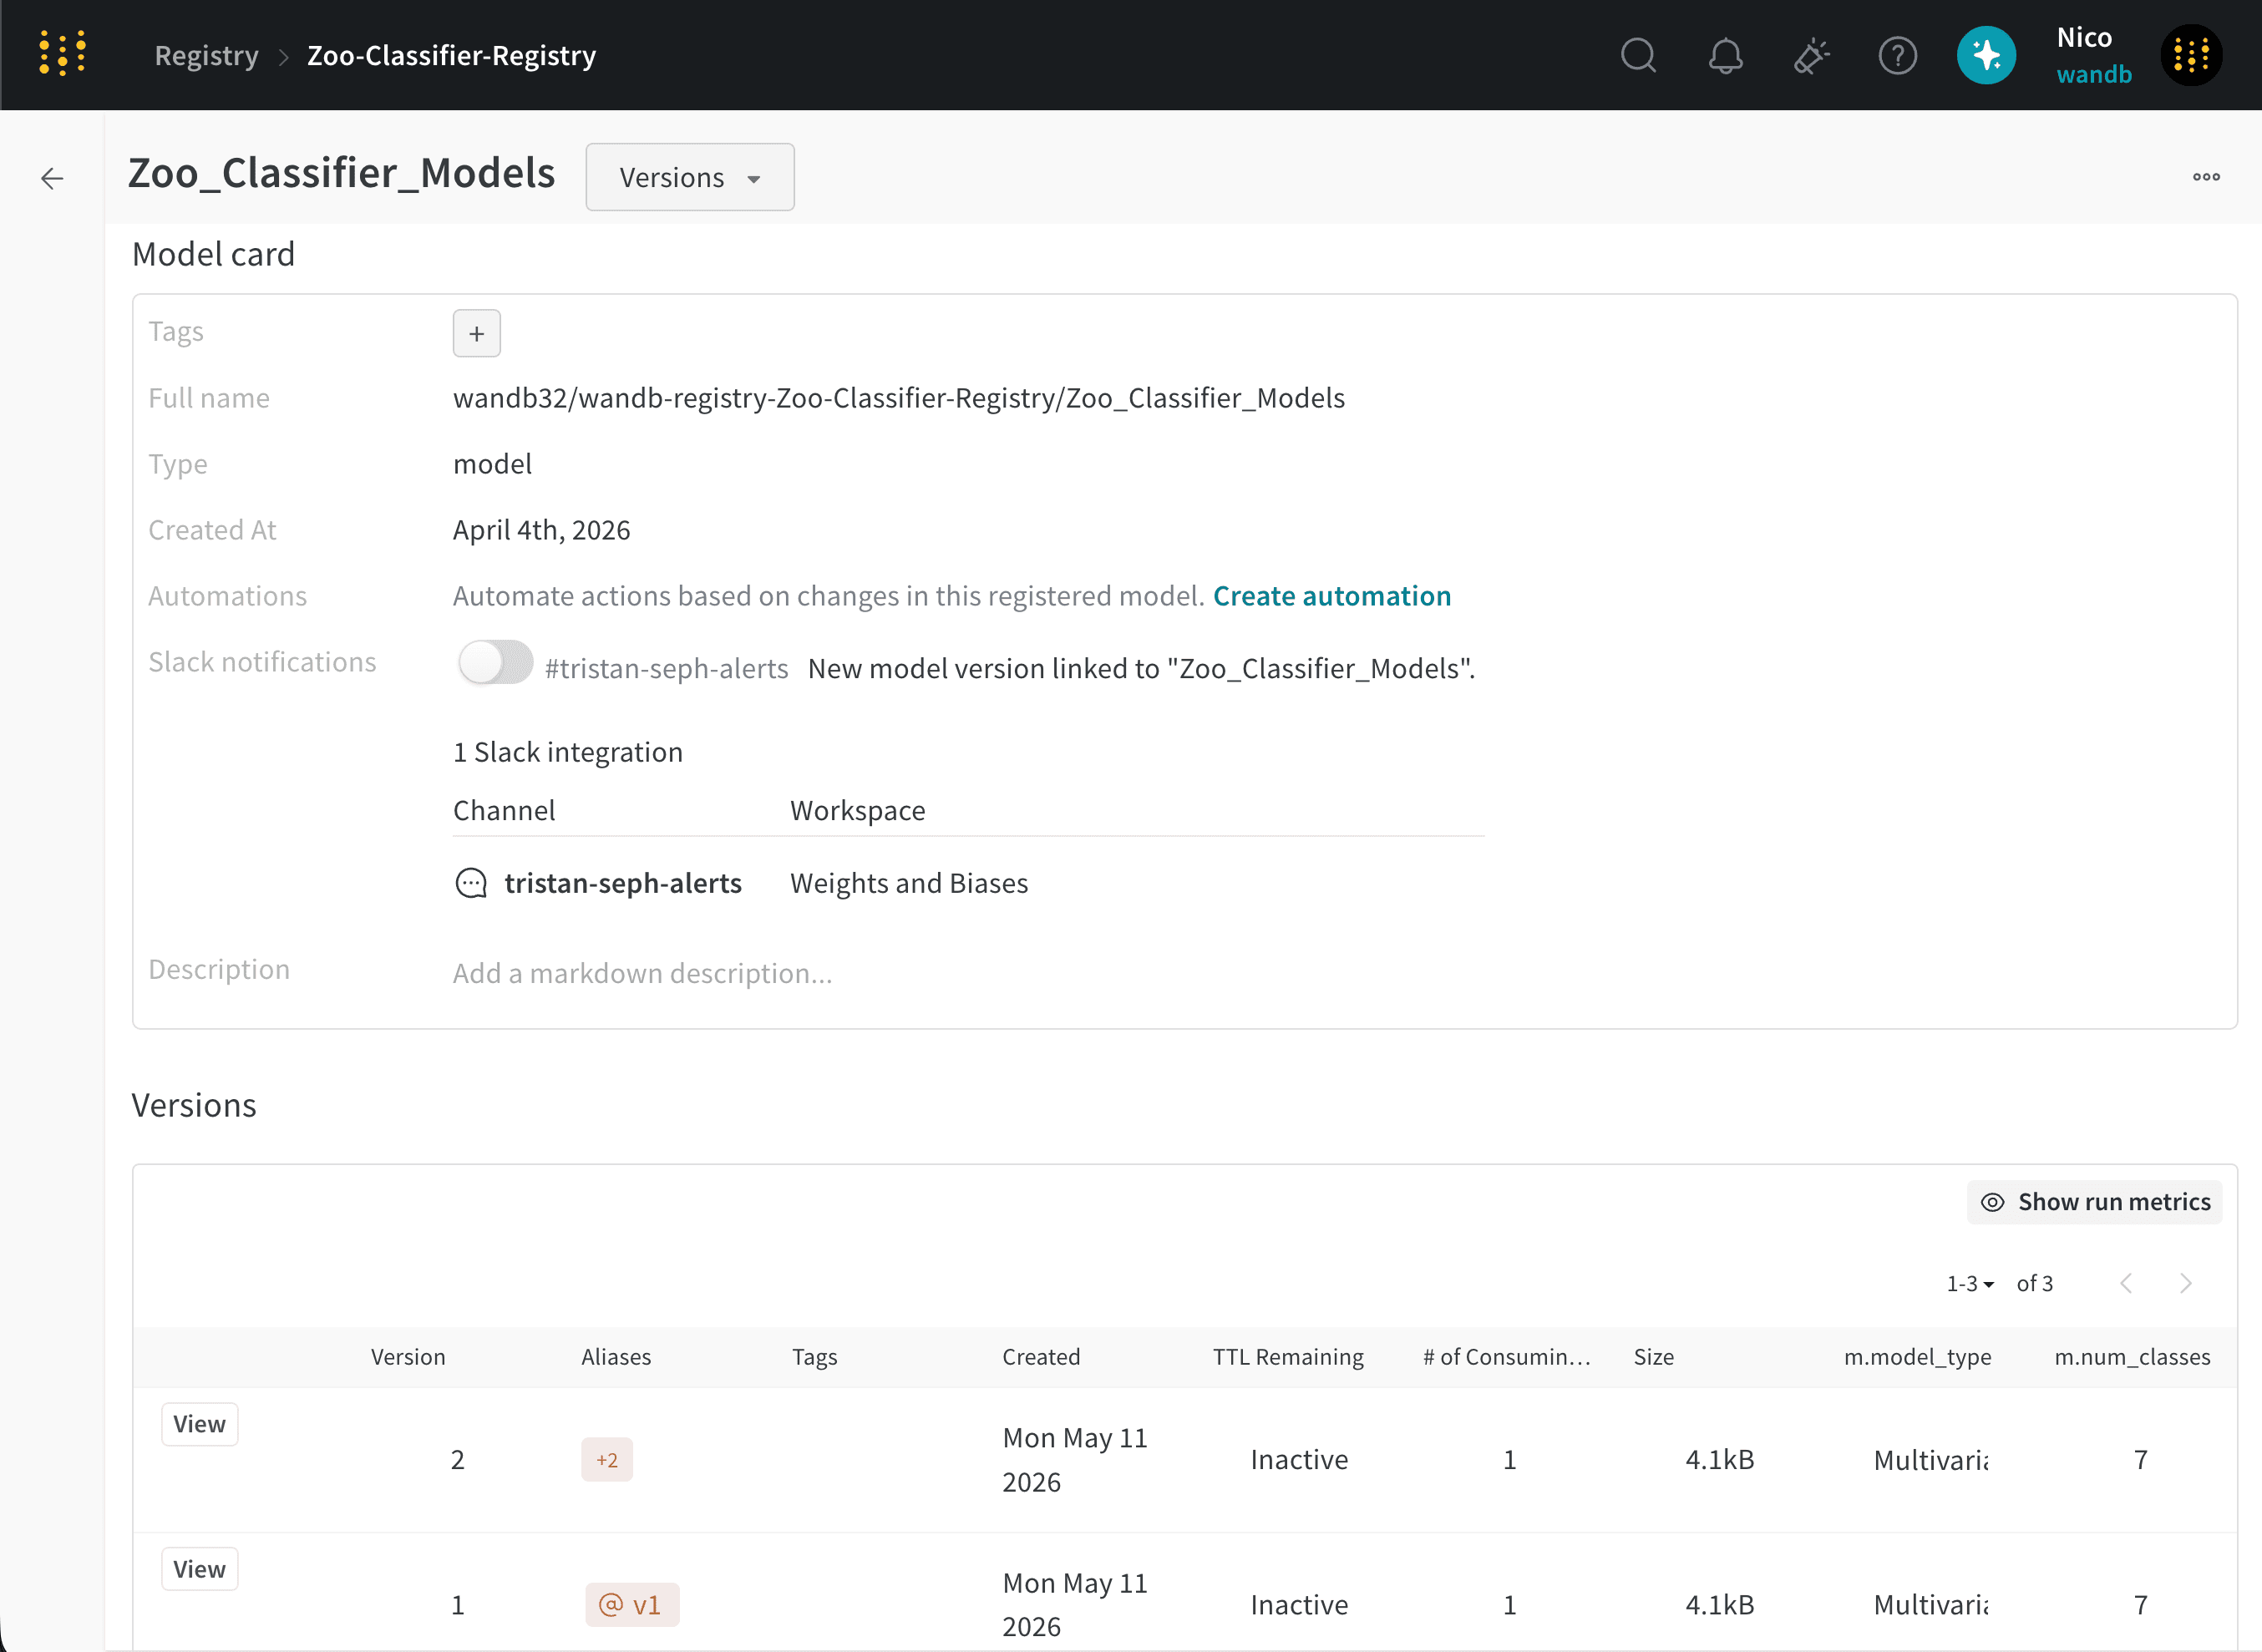View version 1
2262x1652 pixels.
(200, 1569)
